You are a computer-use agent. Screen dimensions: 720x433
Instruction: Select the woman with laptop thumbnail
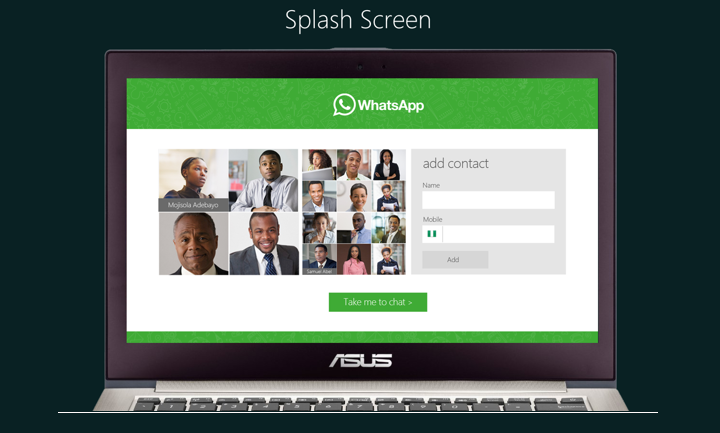click(319, 164)
